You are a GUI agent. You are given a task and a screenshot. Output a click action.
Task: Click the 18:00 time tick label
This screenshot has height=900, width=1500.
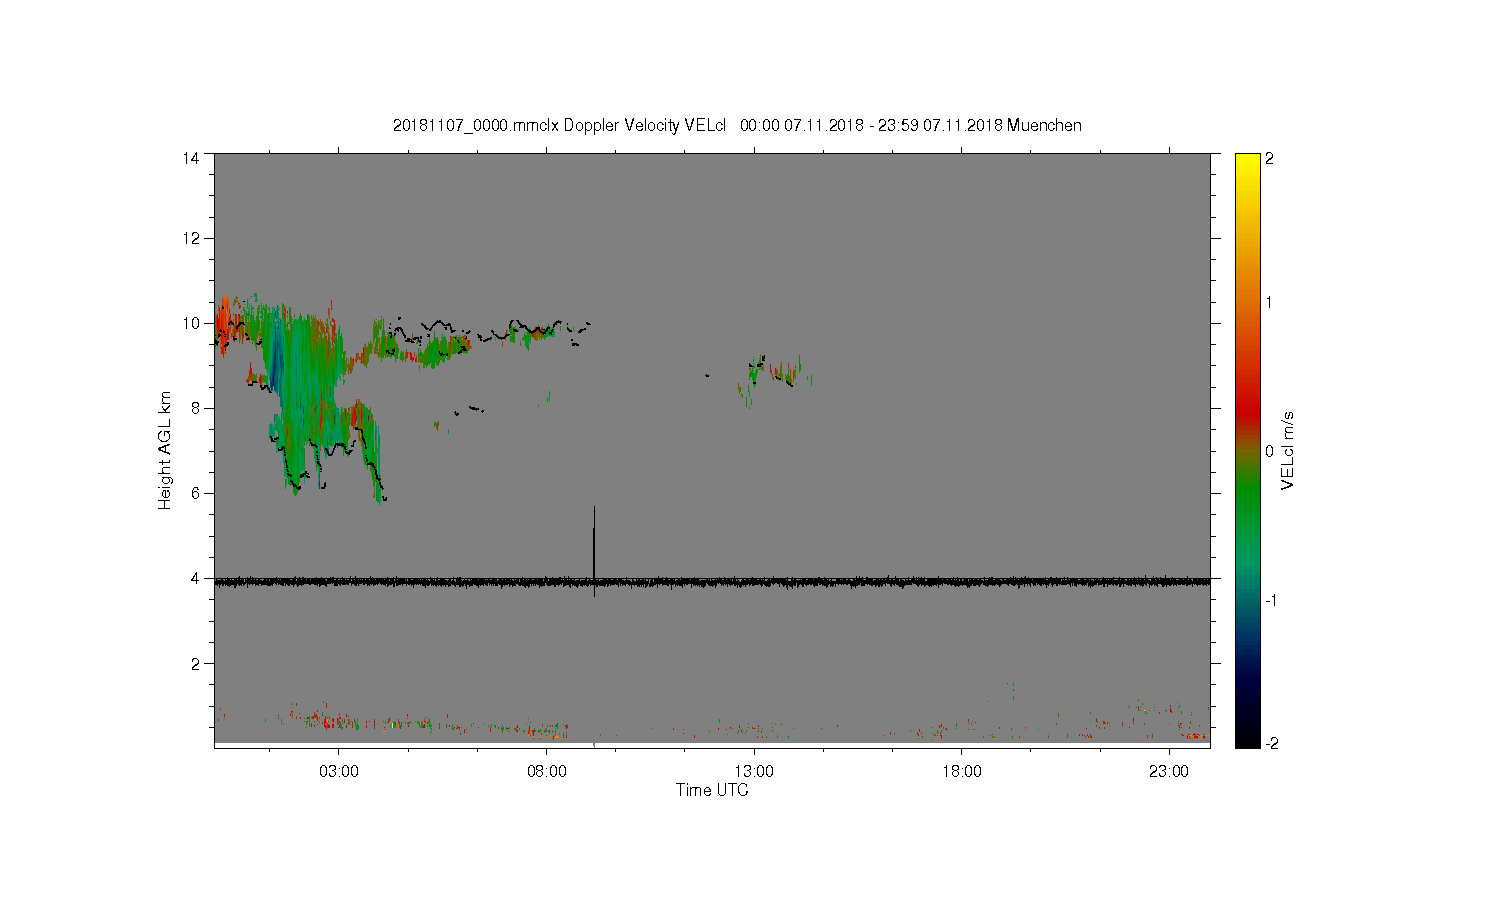pos(962,772)
